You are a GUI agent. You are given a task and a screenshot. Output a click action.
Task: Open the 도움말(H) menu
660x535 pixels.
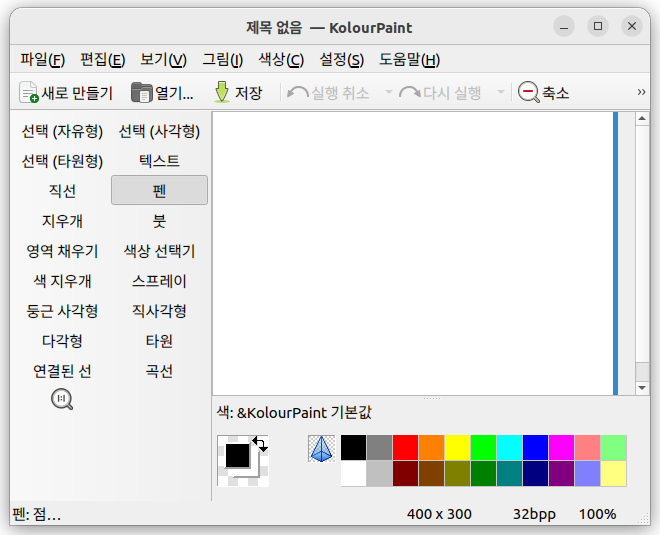click(409, 60)
